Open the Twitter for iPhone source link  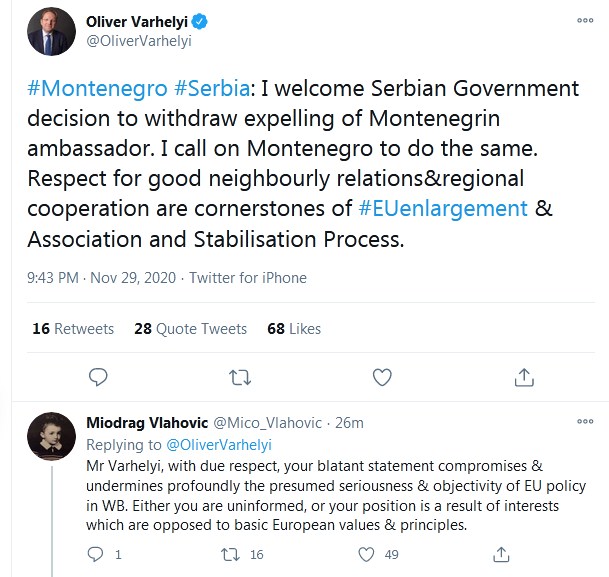click(248, 278)
